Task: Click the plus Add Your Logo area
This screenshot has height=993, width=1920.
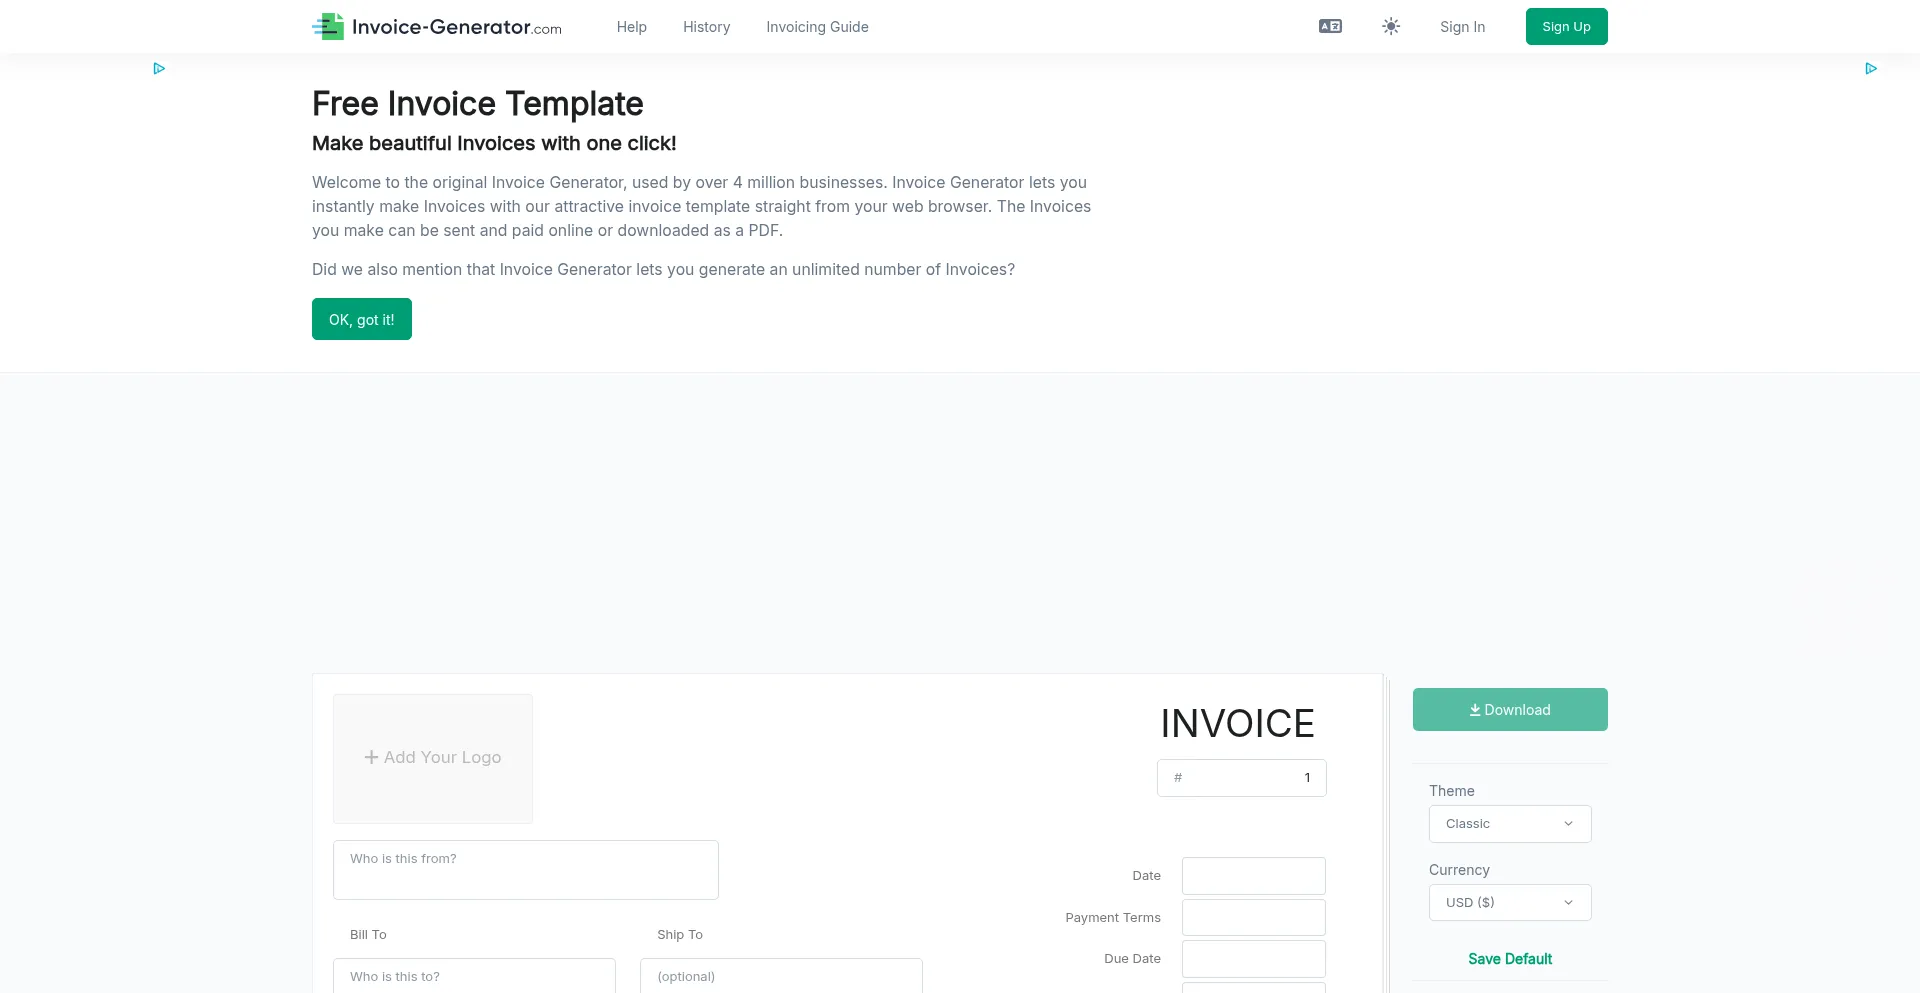Action: pos(433,758)
